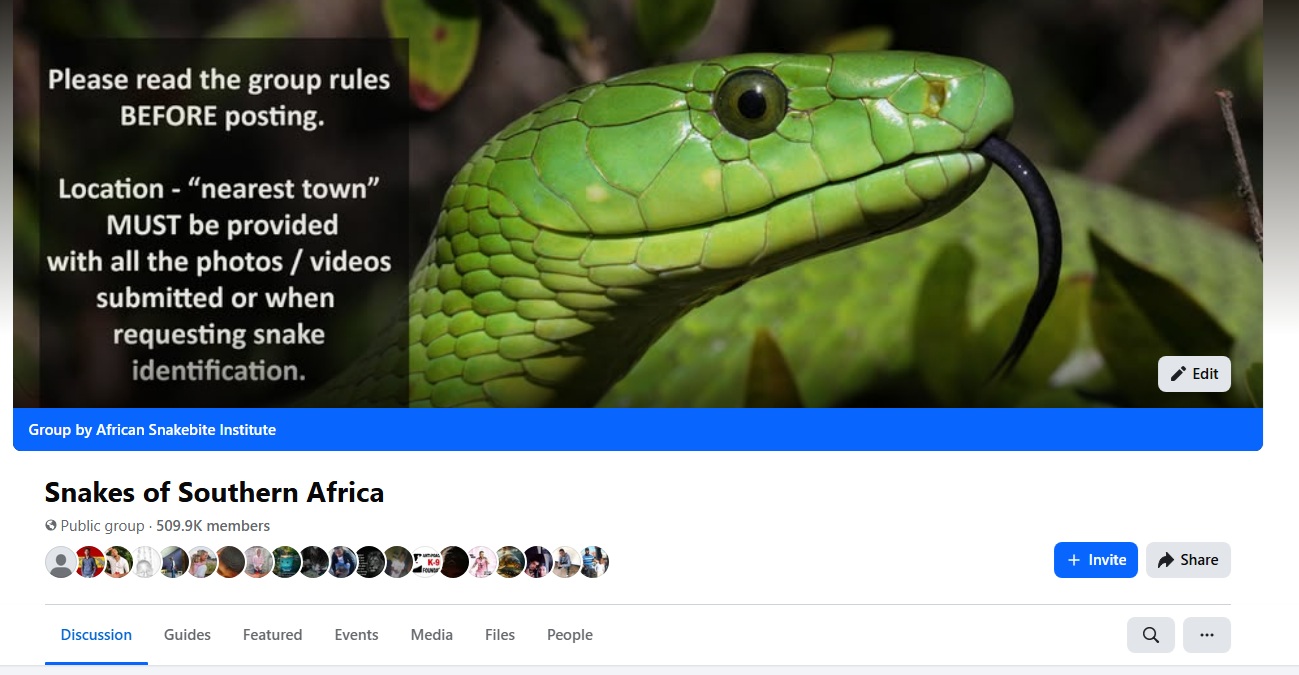Viewport: 1299px width, 675px height.
Task: Click the search magnifier icon button
Action: coord(1151,635)
